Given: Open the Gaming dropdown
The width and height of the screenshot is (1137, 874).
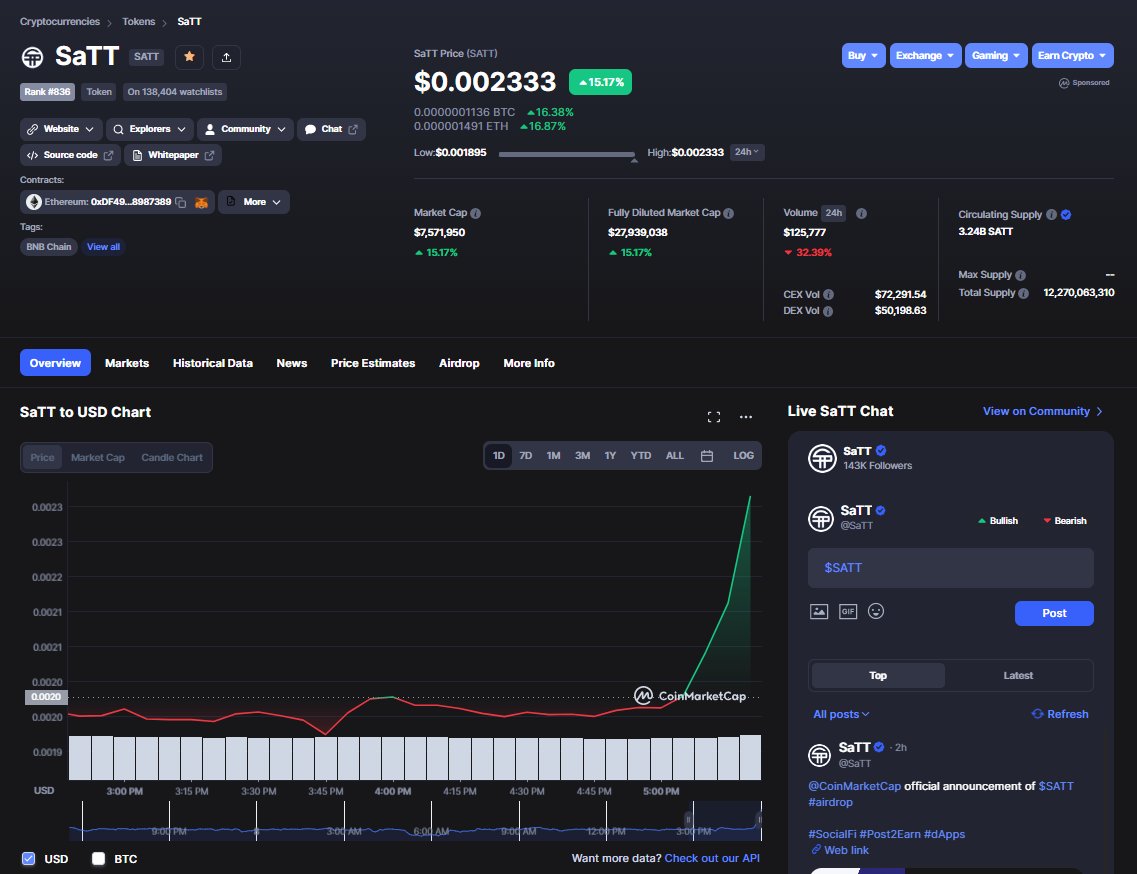Looking at the screenshot, I should click(996, 56).
